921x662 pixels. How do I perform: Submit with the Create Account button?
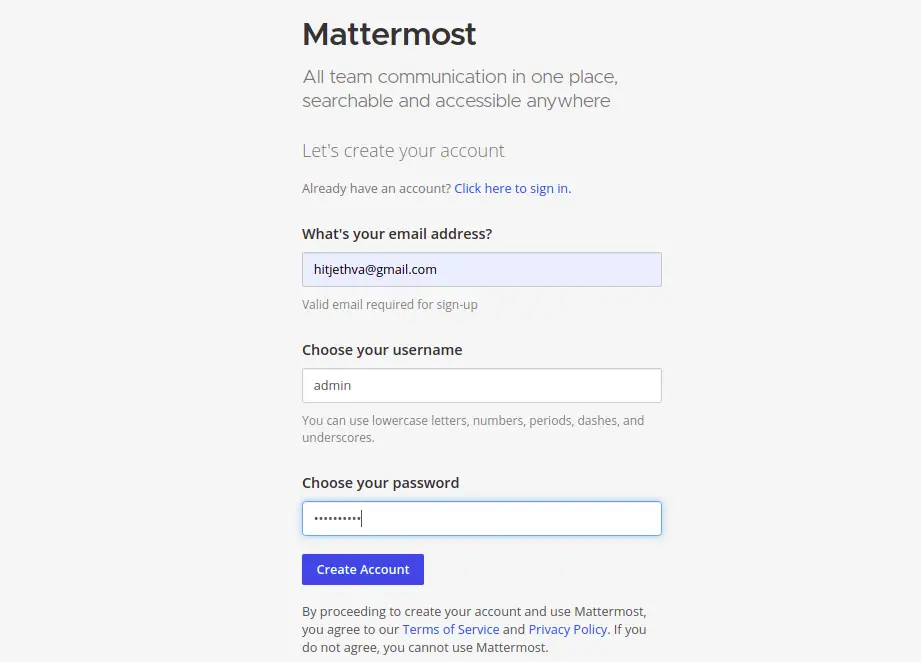[x=363, y=569]
